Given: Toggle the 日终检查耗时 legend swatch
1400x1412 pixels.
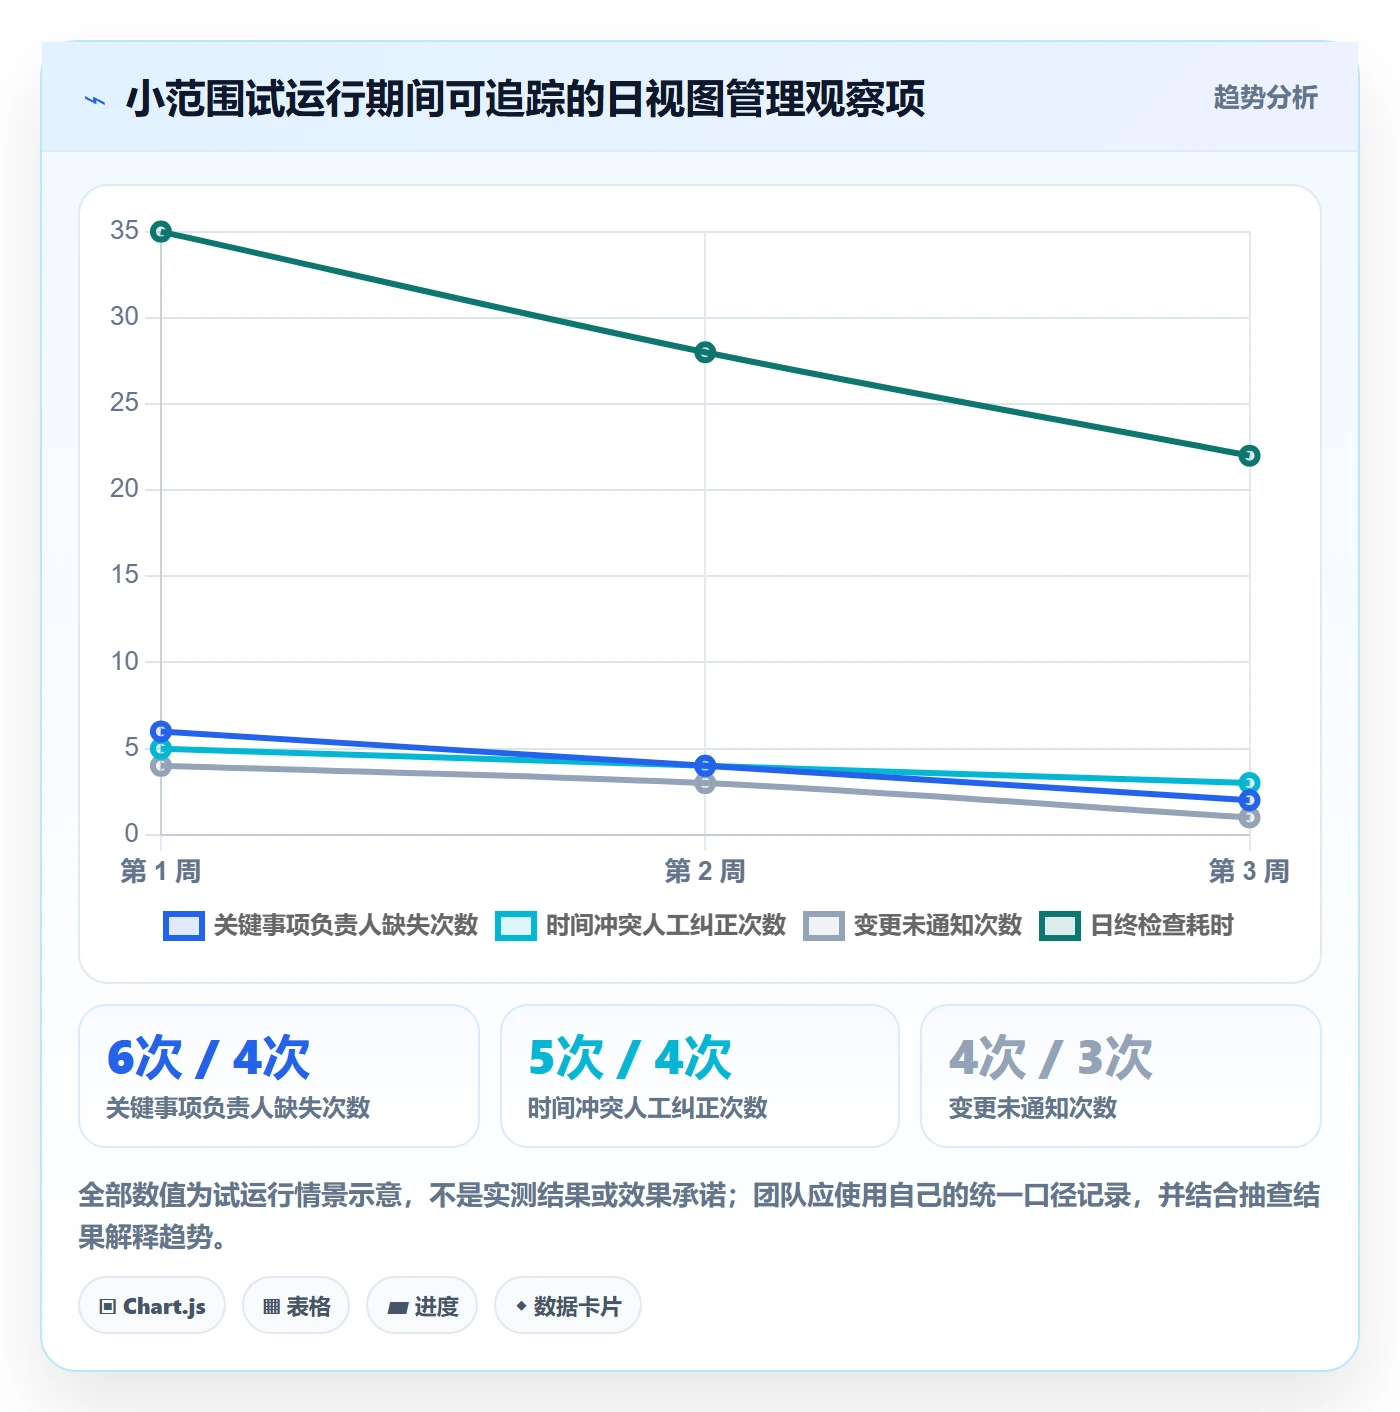Looking at the screenshot, I should [1060, 926].
